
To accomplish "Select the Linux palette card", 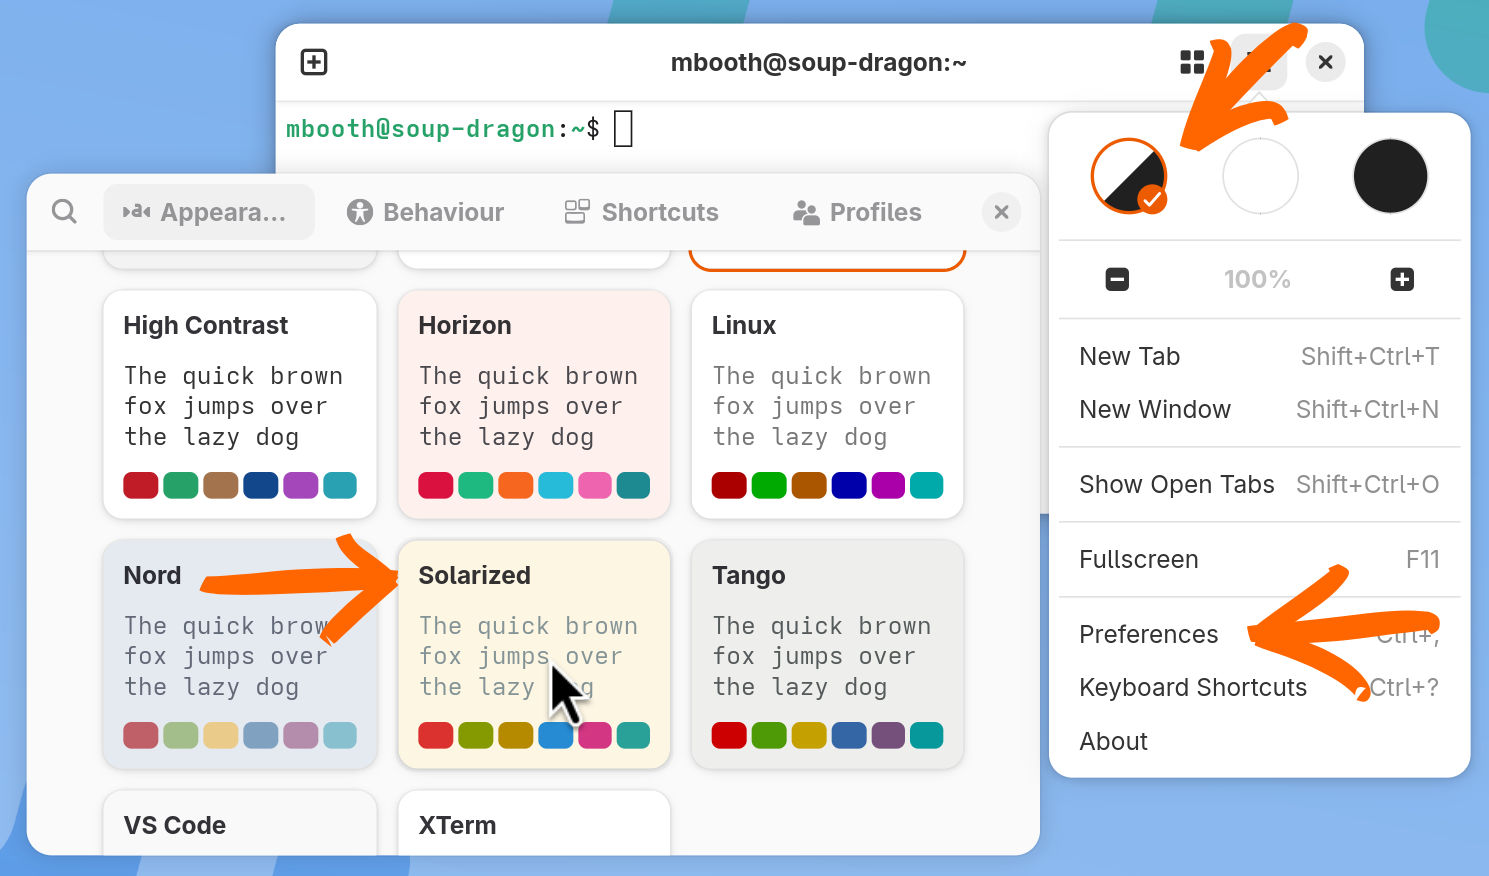I will pyautogui.click(x=827, y=404).
